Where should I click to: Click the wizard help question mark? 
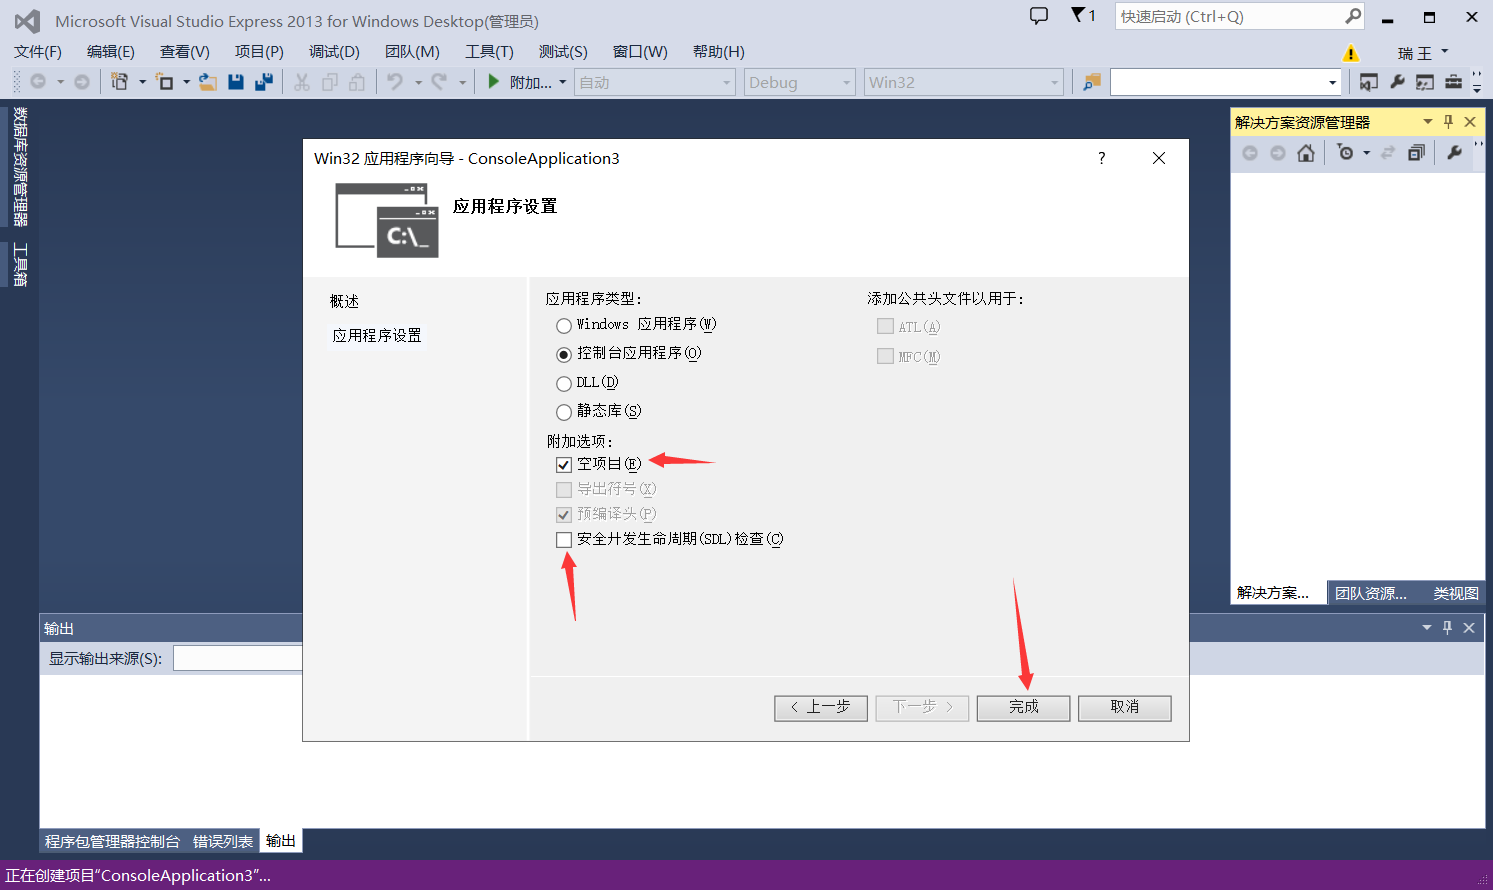[1102, 158]
